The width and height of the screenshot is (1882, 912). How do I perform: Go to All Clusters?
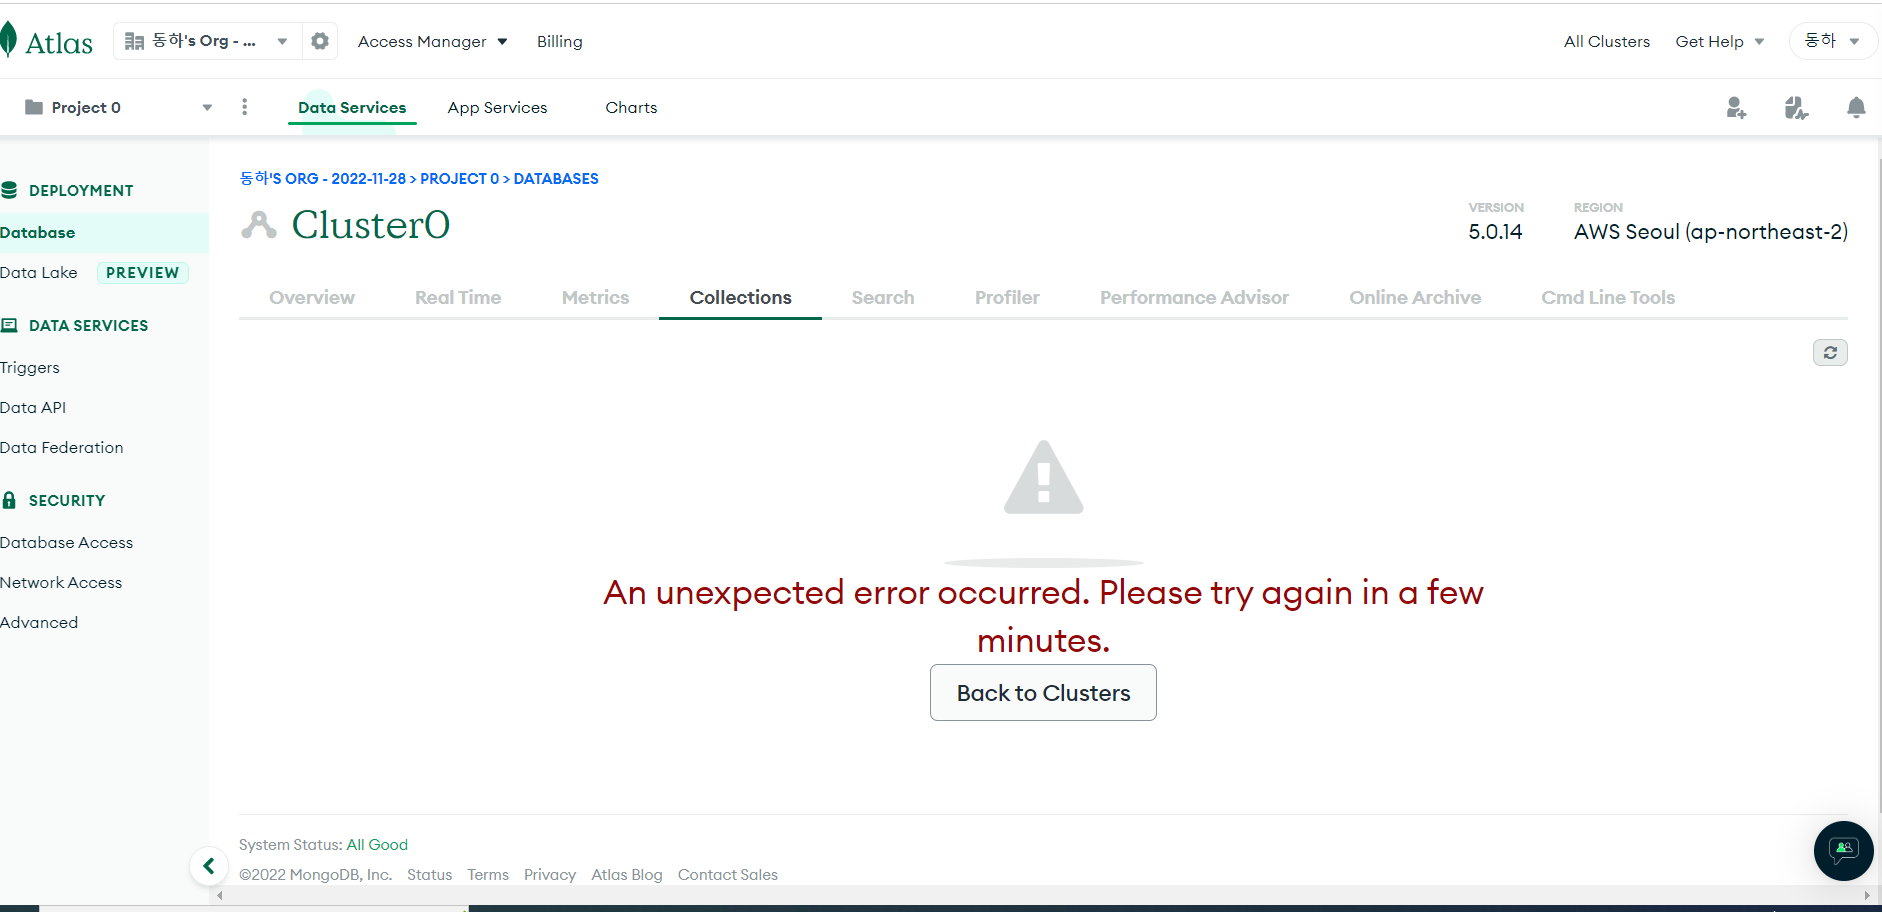click(1607, 41)
